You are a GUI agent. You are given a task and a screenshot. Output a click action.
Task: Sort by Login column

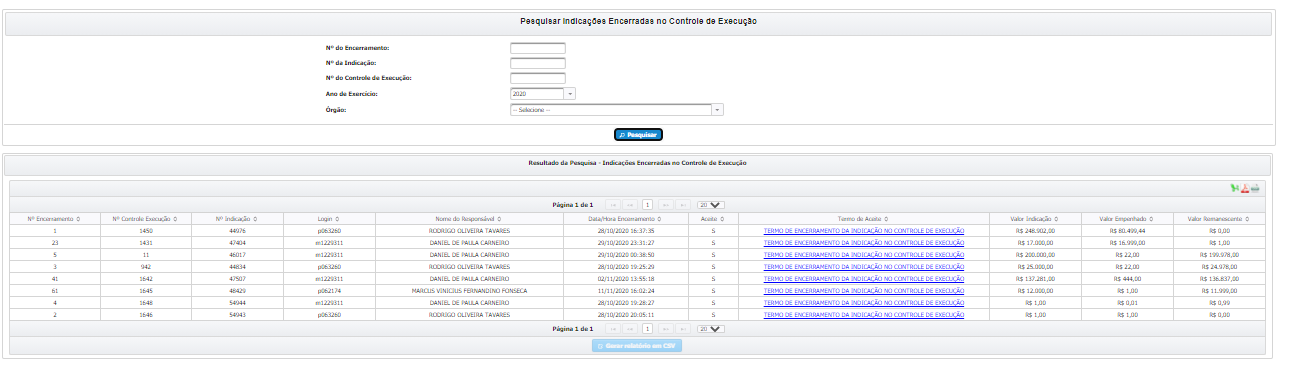point(330,218)
